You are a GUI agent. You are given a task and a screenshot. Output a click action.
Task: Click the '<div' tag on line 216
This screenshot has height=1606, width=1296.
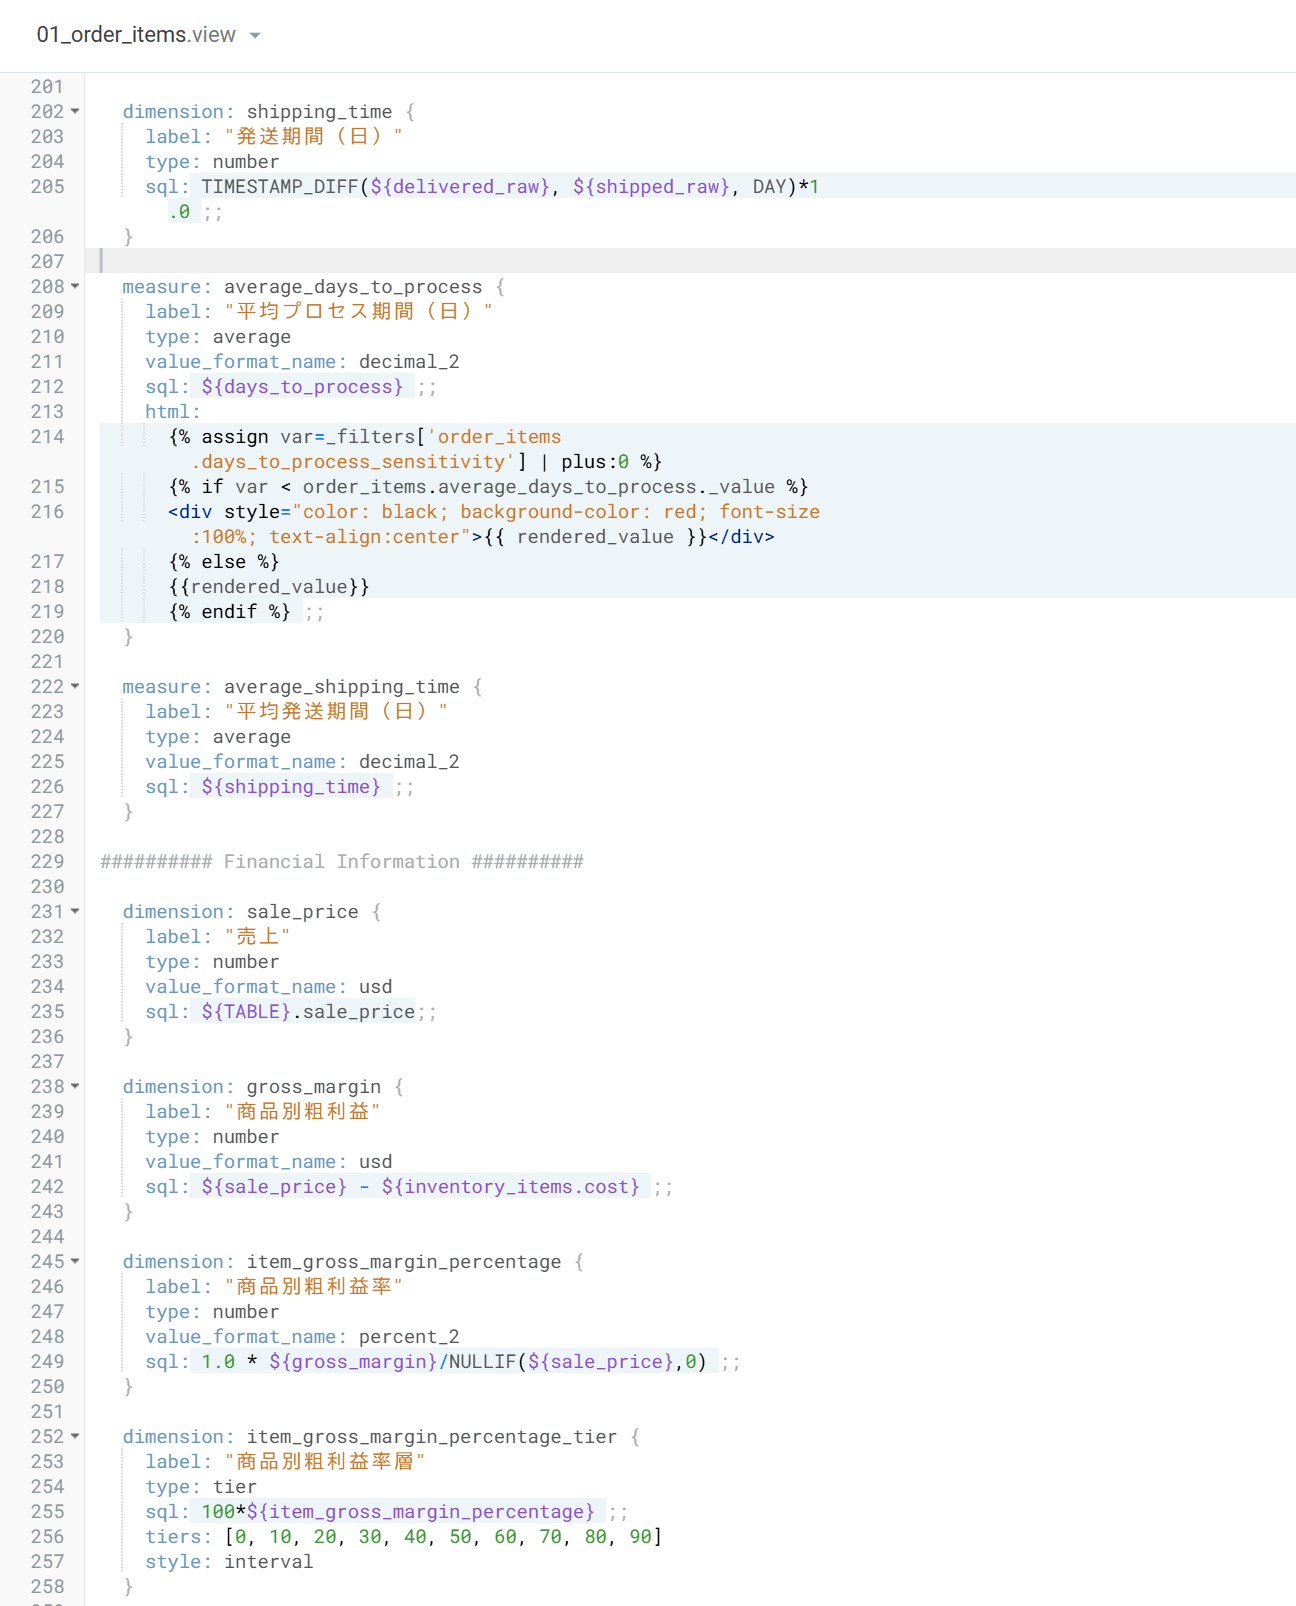pos(190,511)
